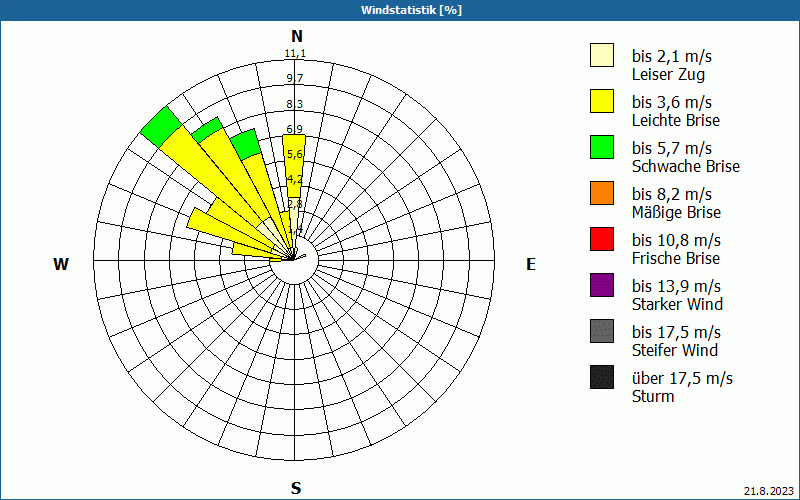Click the yellow 'bis 3,6 m/s' legend swatch
800x500 pixels.
coord(602,101)
